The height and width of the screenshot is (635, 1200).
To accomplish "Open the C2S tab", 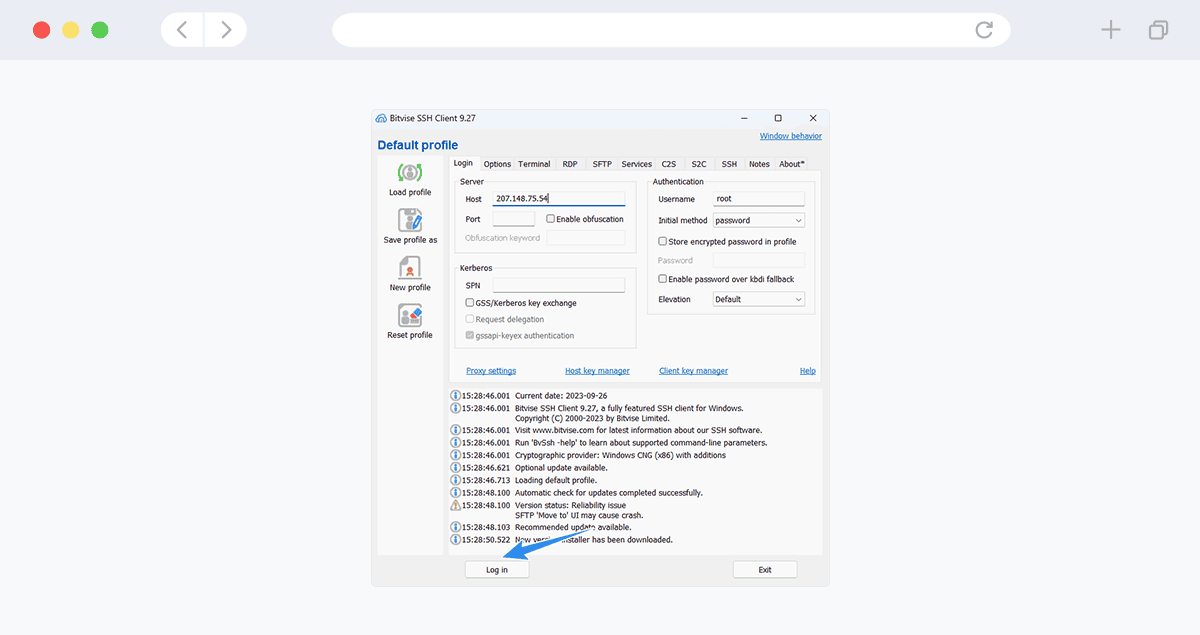I will tap(669, 164).
